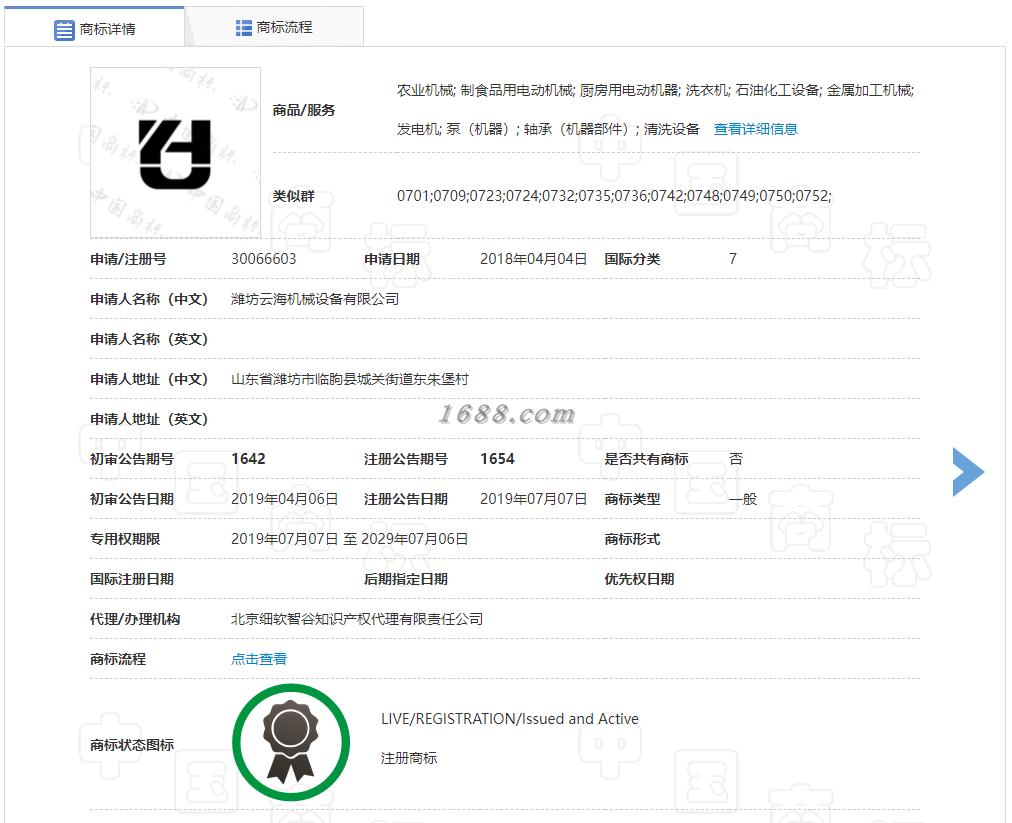
Task: Click the 类似群 field label
Action: 294,196
